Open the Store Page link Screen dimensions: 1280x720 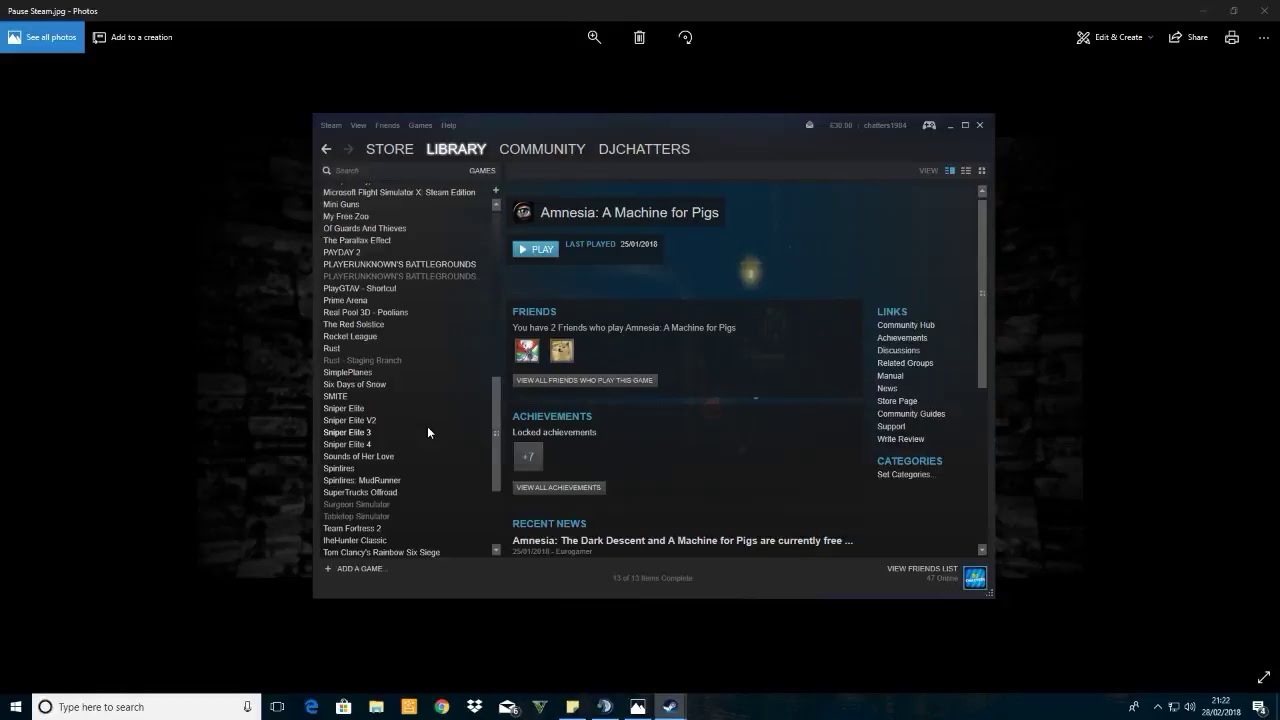897,401
